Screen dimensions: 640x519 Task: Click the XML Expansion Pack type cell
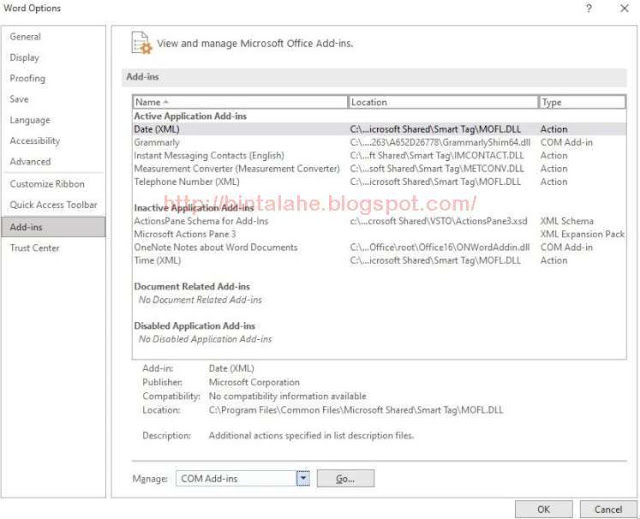(x=582, y=234)
